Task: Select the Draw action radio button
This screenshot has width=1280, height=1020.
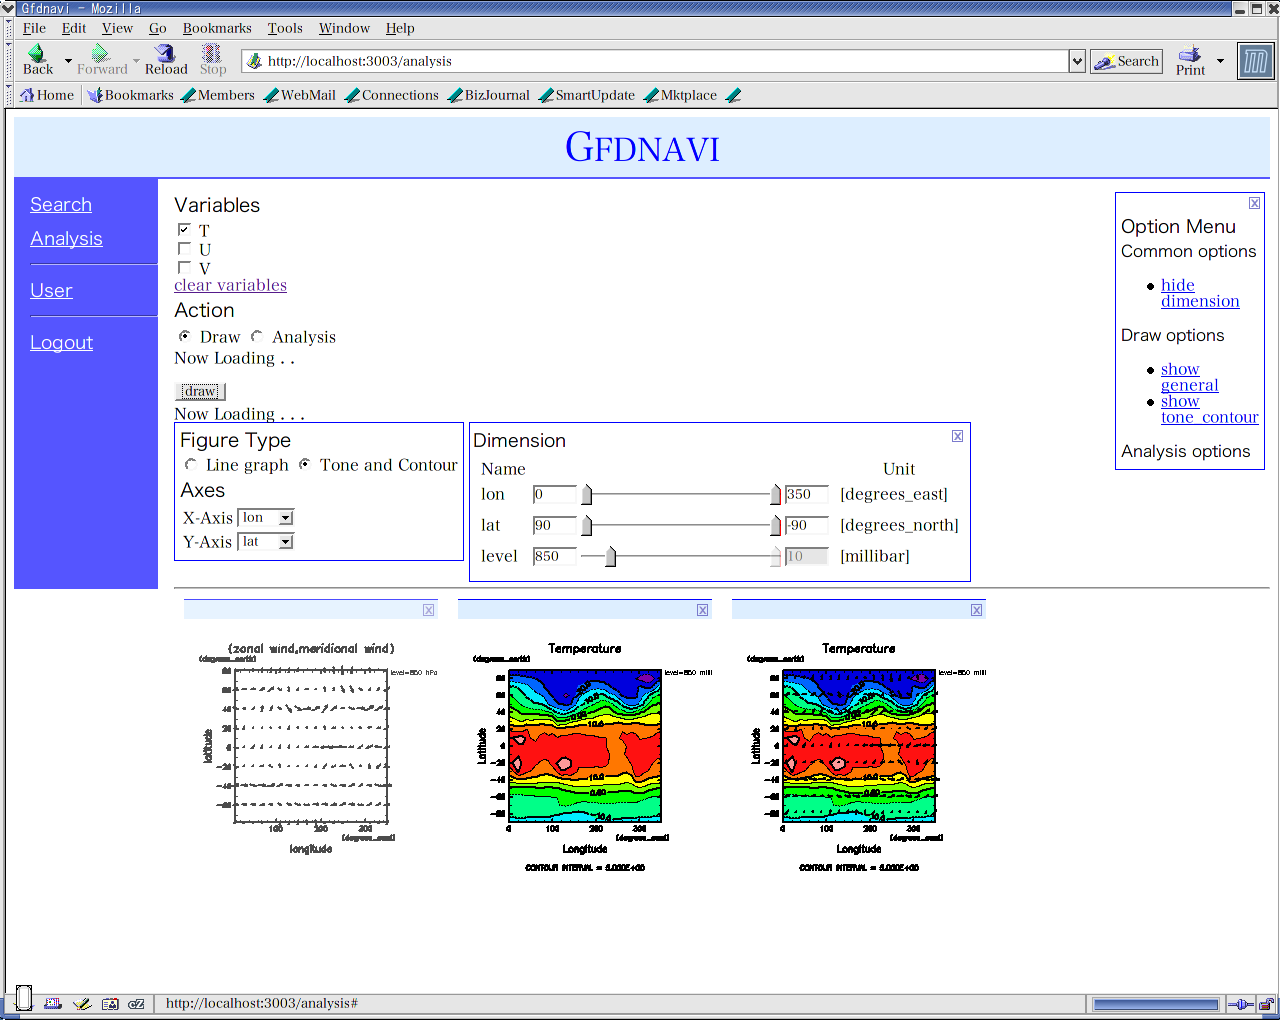Action: point(184,336)
